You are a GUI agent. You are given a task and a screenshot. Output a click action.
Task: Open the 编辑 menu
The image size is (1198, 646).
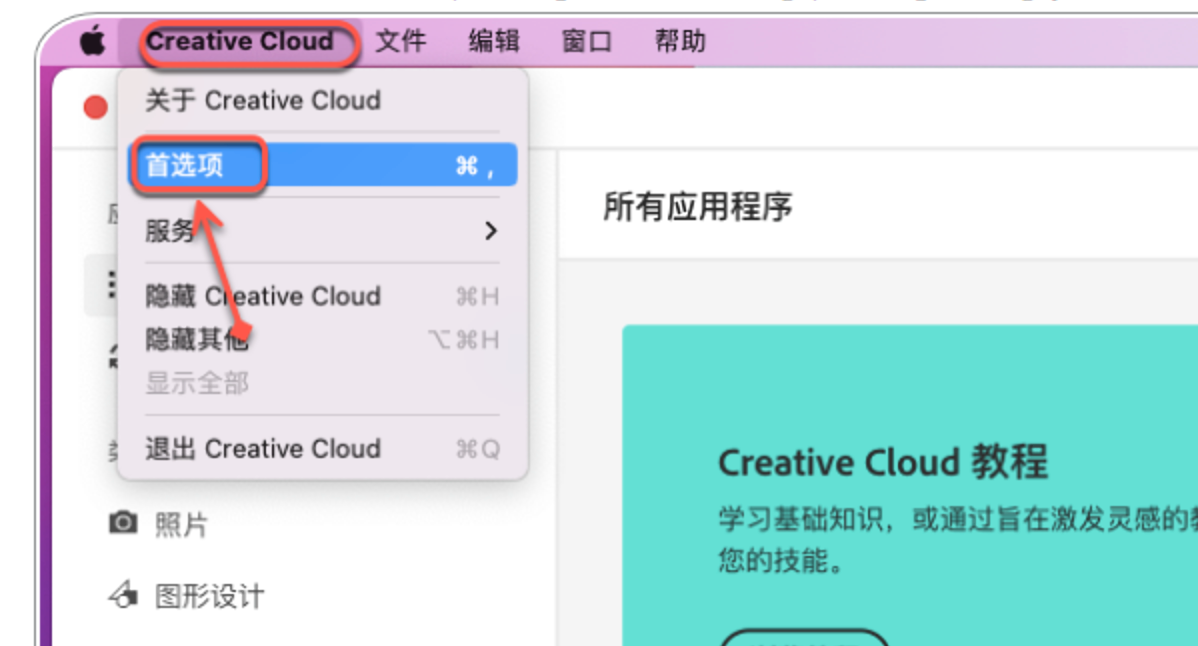(494, 40)
